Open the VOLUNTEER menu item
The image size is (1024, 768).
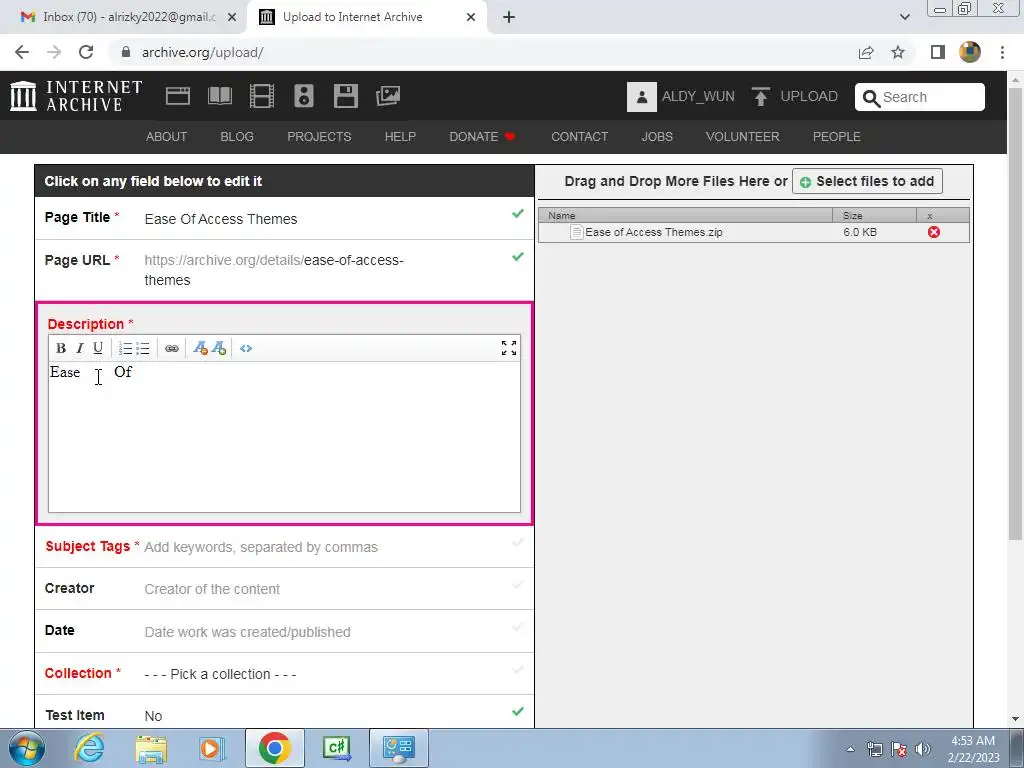[743, 136]
